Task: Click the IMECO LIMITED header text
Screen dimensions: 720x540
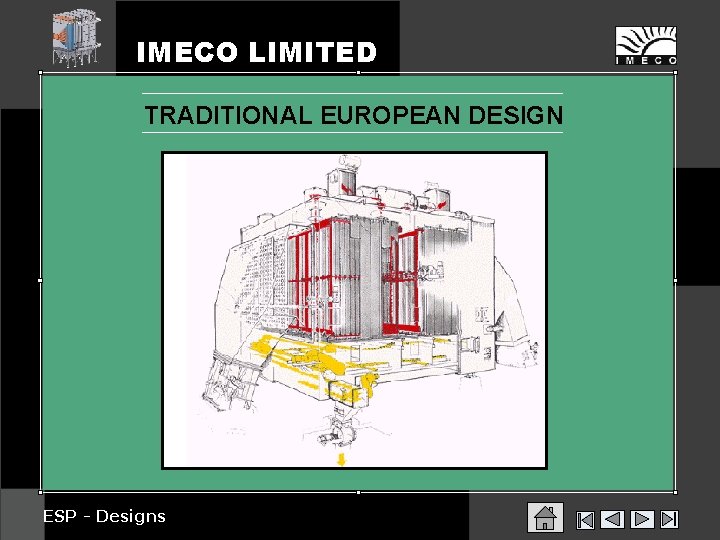Action: coord(257,51)
